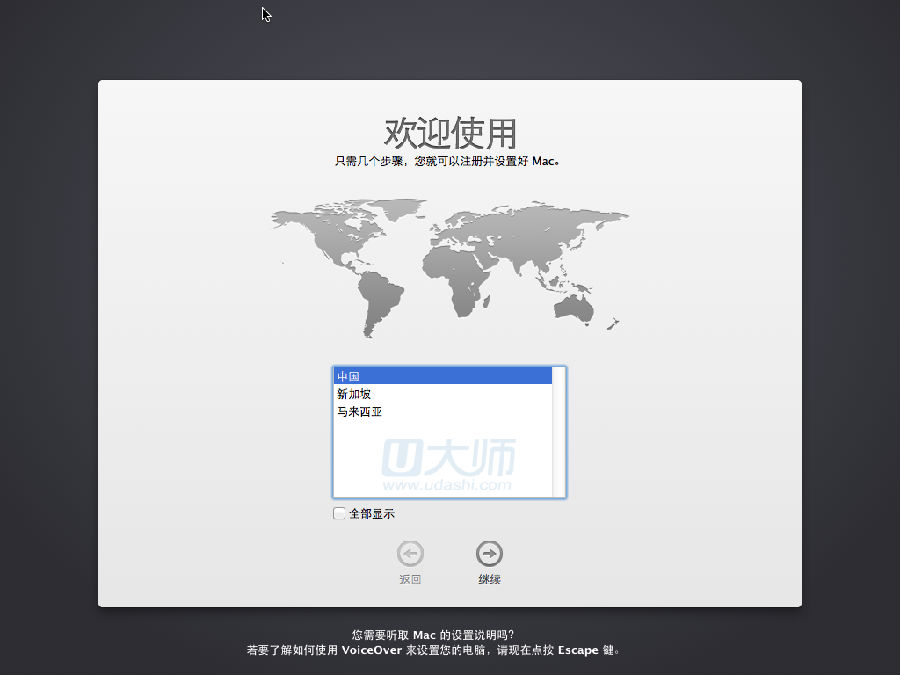Click the www.udashi.com watermark text
The image size is (900, 675).
[x=447, y=485]
